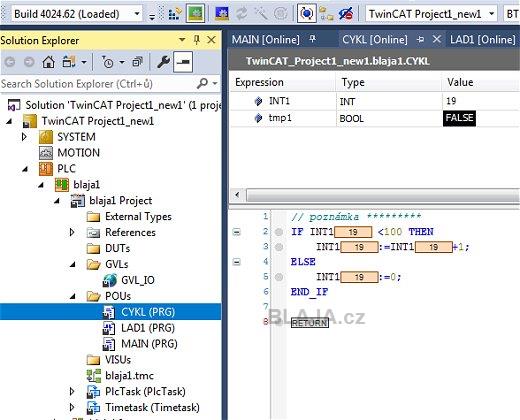Click the value 19 of INT1
Image resolution: width=520 pixels, height=420 pixels.
(x=451, y=101)
